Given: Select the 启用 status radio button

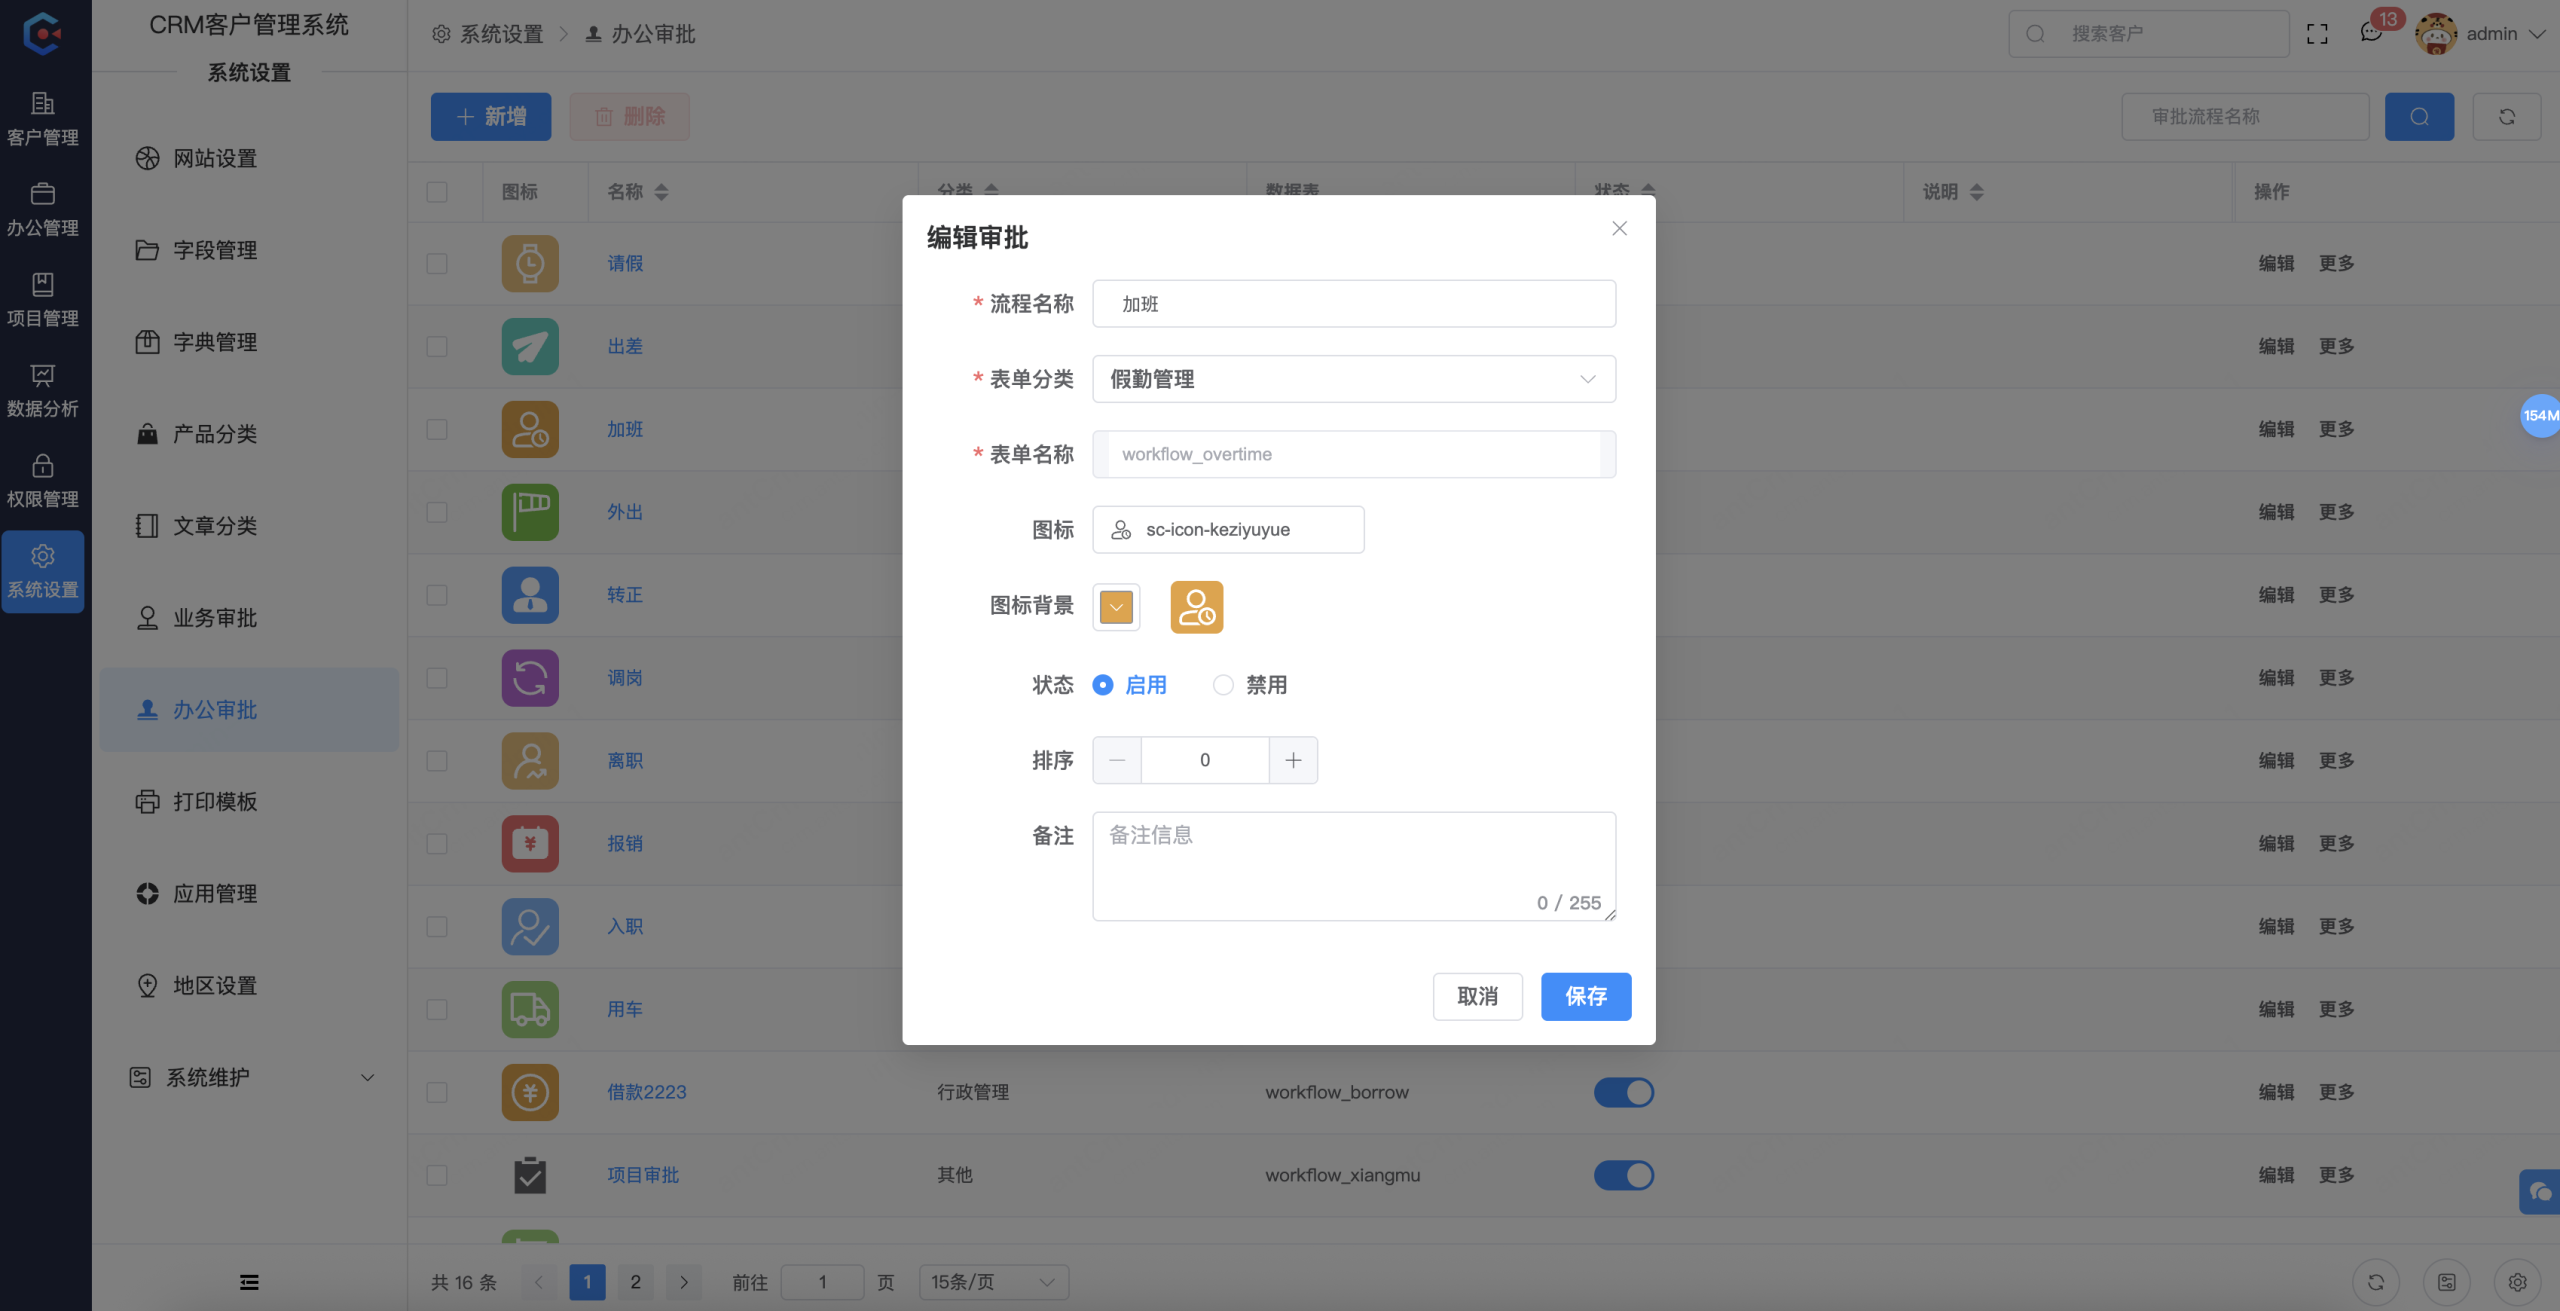Looking at the screenshot, I should (x=1102, y=685).
